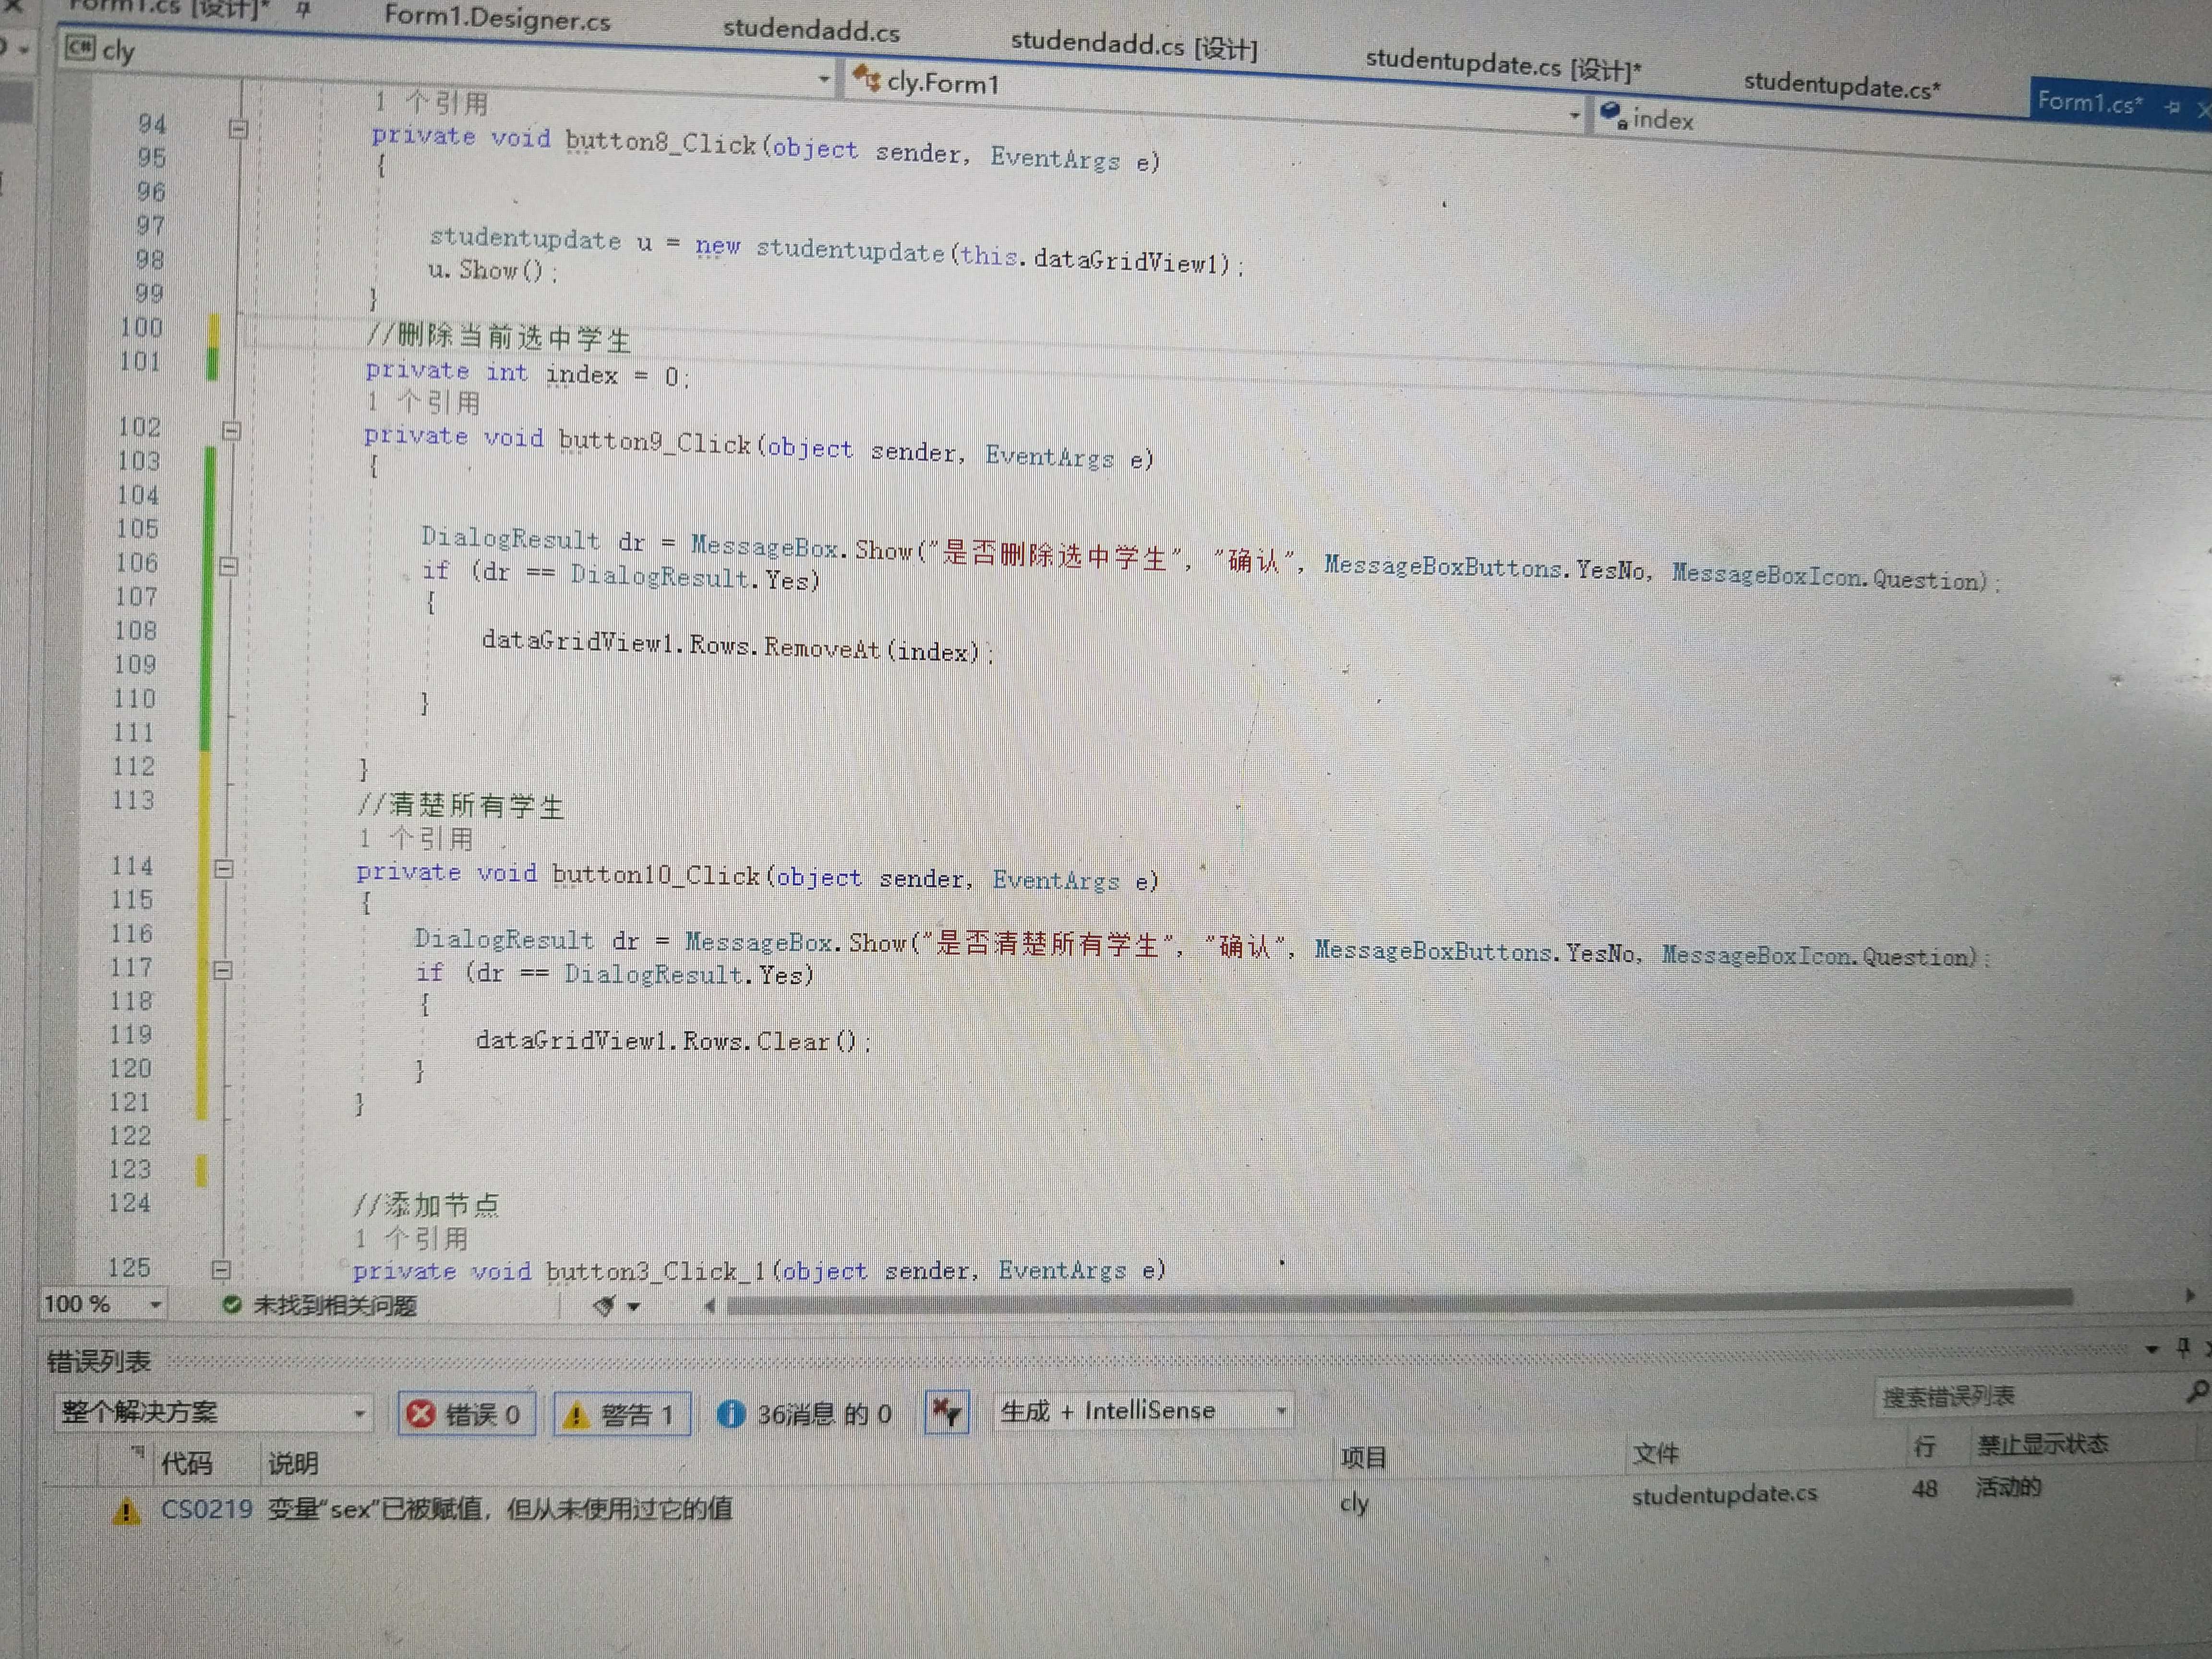Switch to the studentupdate.cs* code tab
Viewport: 2212px width, 1659px height.
(1841, 86)
